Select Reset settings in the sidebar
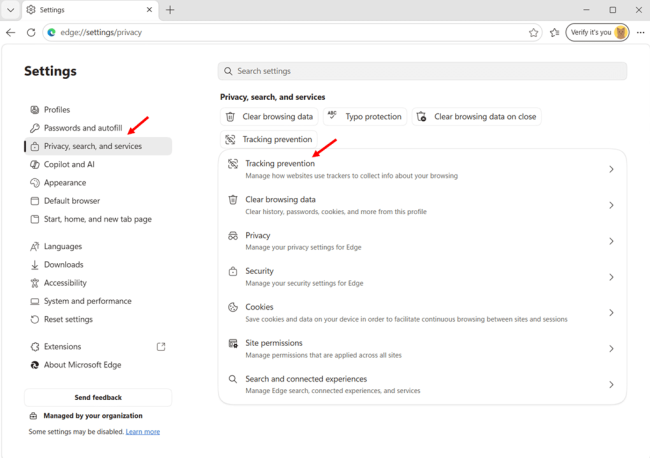650x458 pixels. pos(98,320)
